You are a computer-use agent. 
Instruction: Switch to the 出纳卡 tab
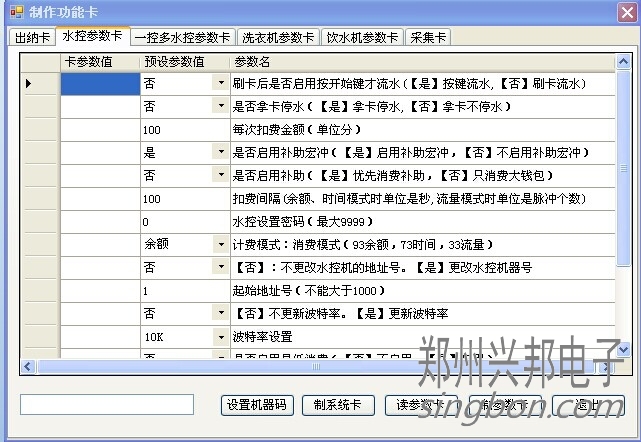tap(33, 38)
